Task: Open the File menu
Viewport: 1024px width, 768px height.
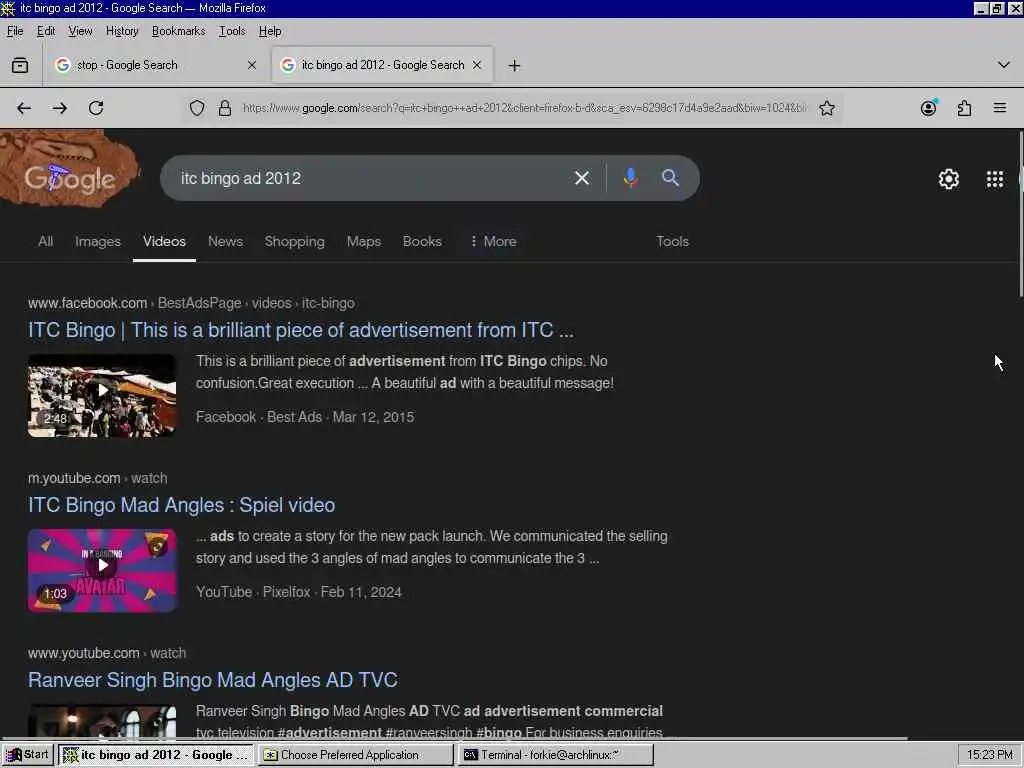Action: click(x=15, y=31)
